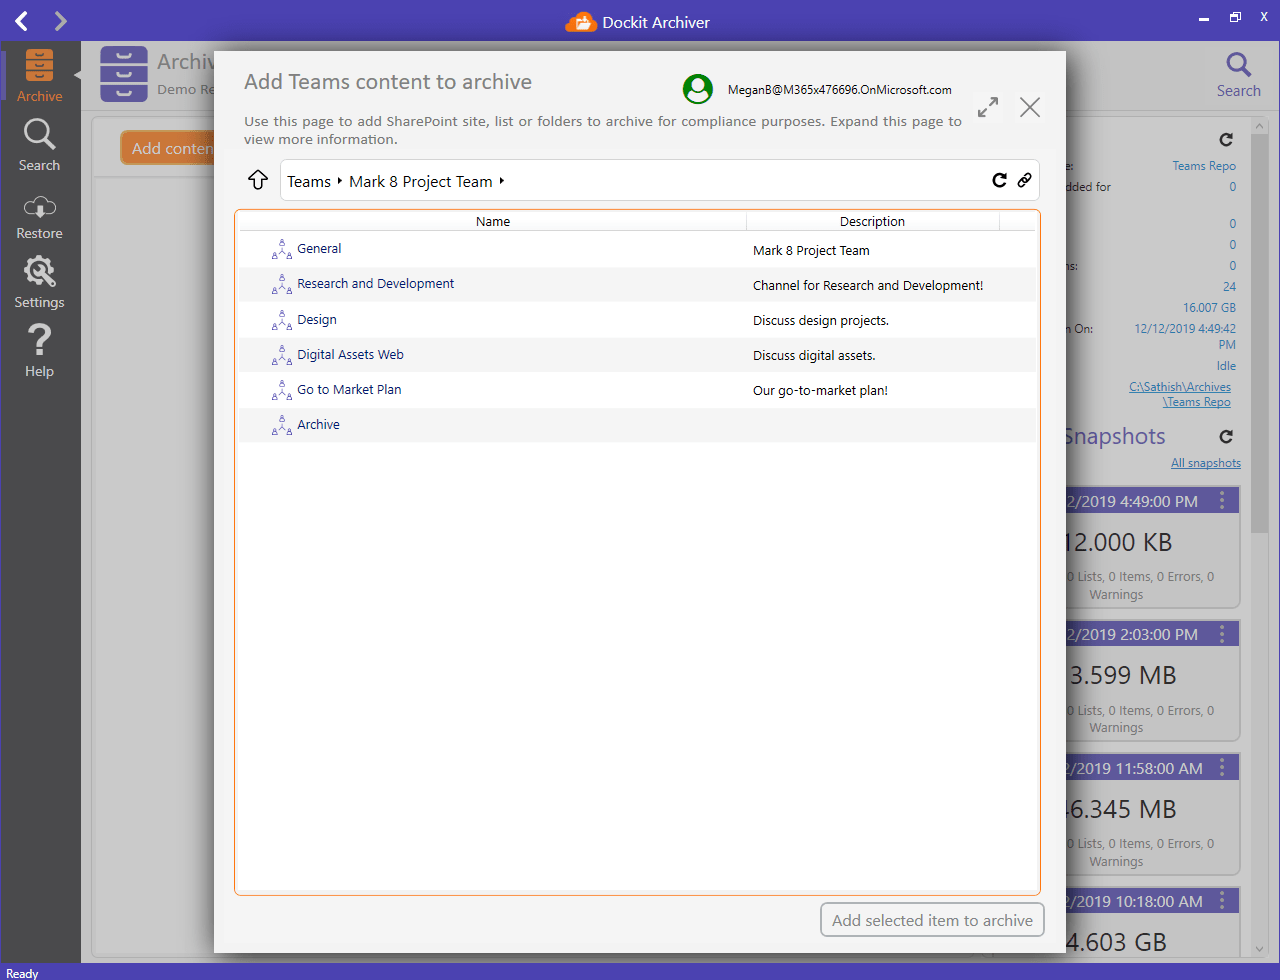Go back using the title bar arrow
The height and width of the screenshot is (980, 1280).
[x=22, y=21]
